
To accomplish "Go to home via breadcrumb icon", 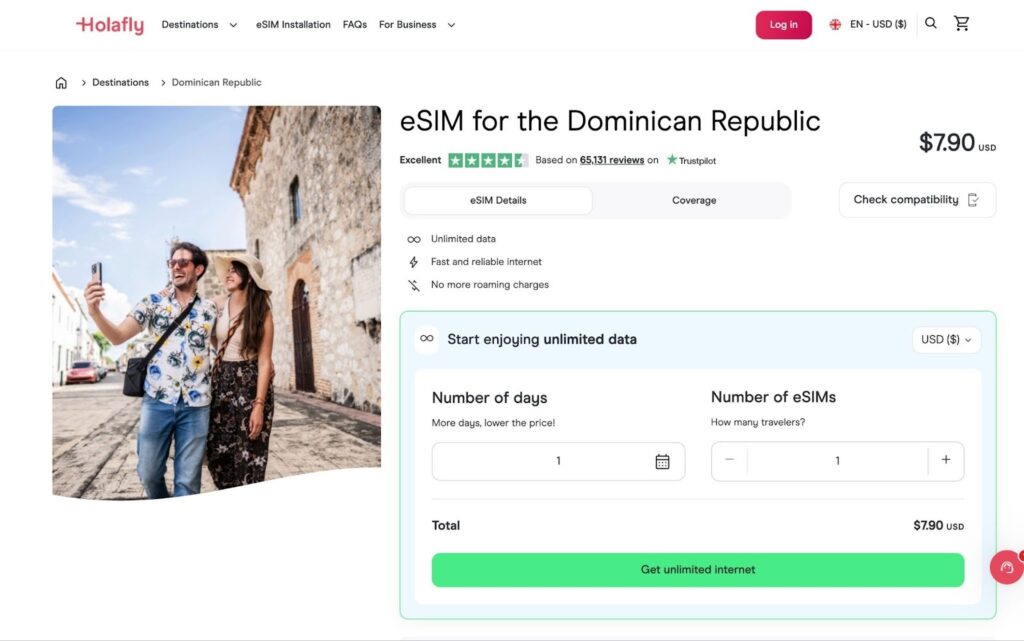I will pyautogui.click(x=61, y=83).
